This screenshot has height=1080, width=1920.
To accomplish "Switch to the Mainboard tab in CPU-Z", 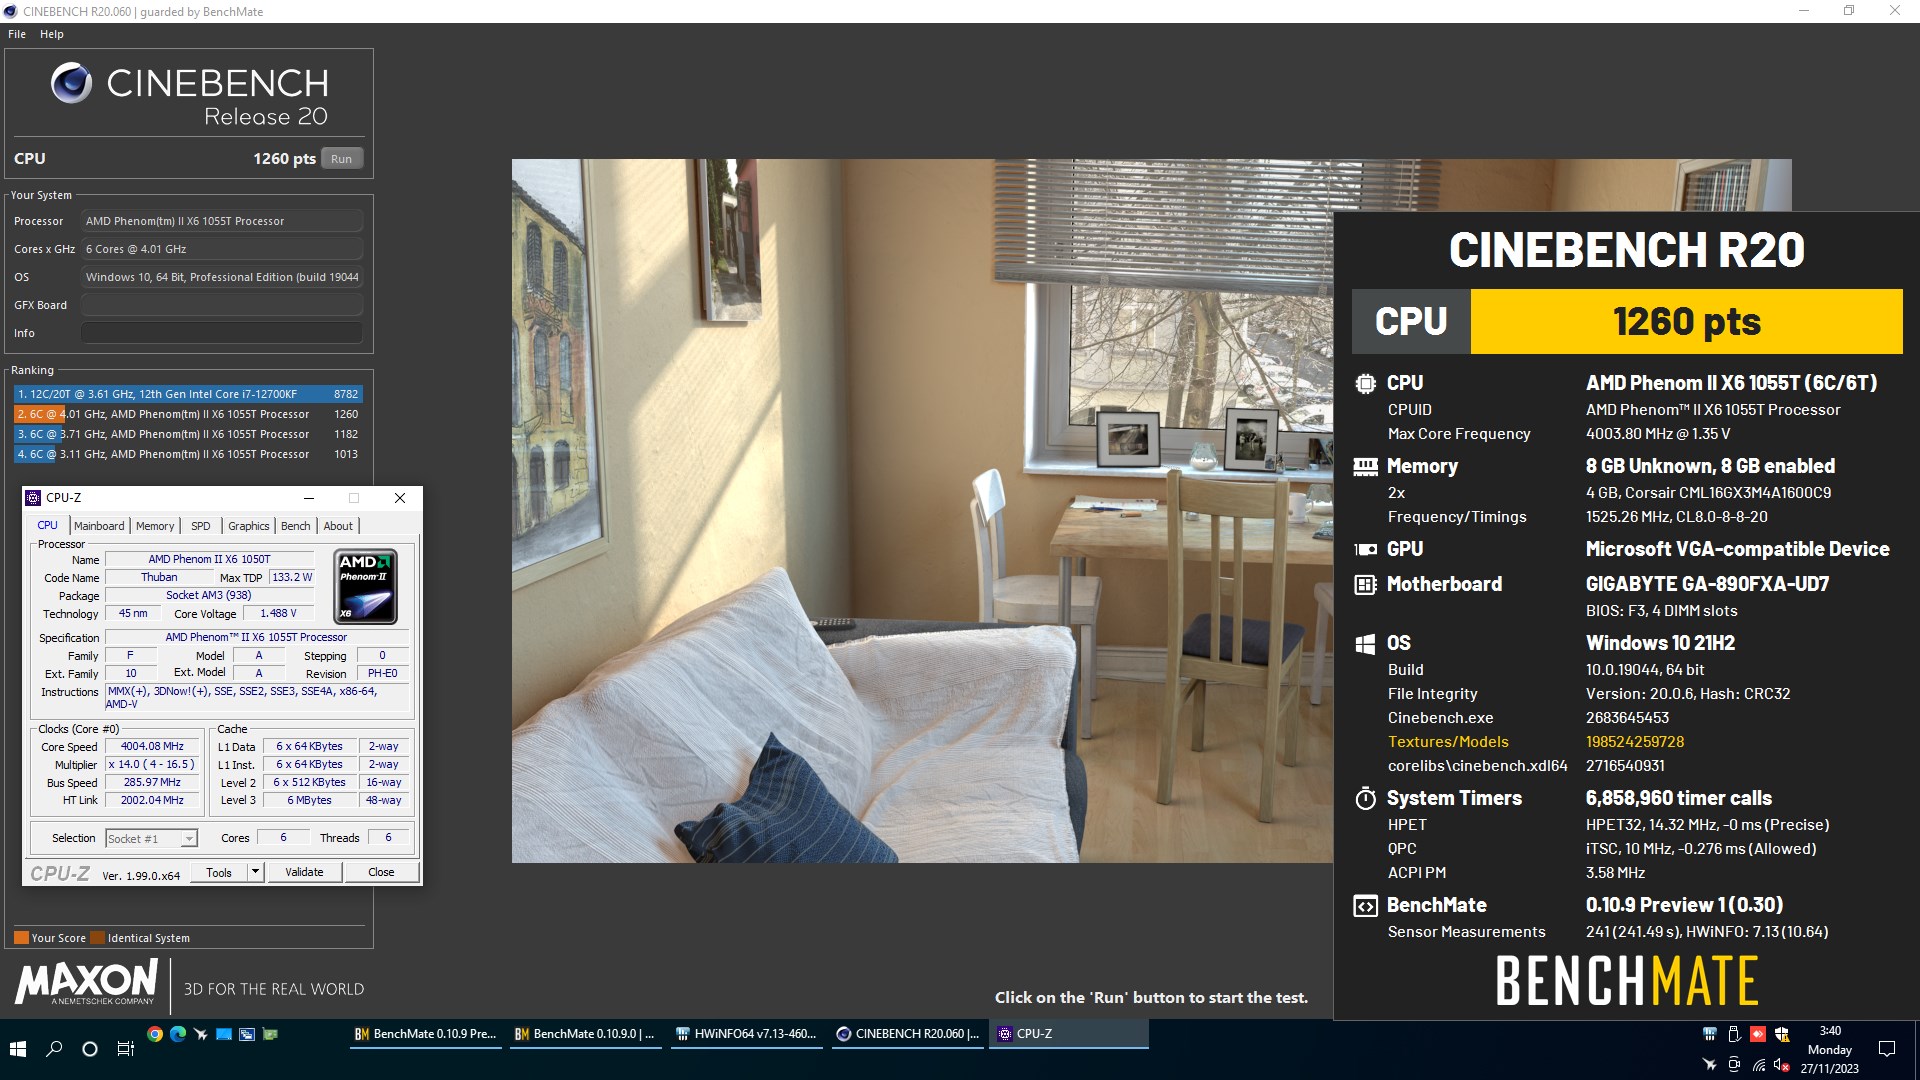I will coord(99,526).
